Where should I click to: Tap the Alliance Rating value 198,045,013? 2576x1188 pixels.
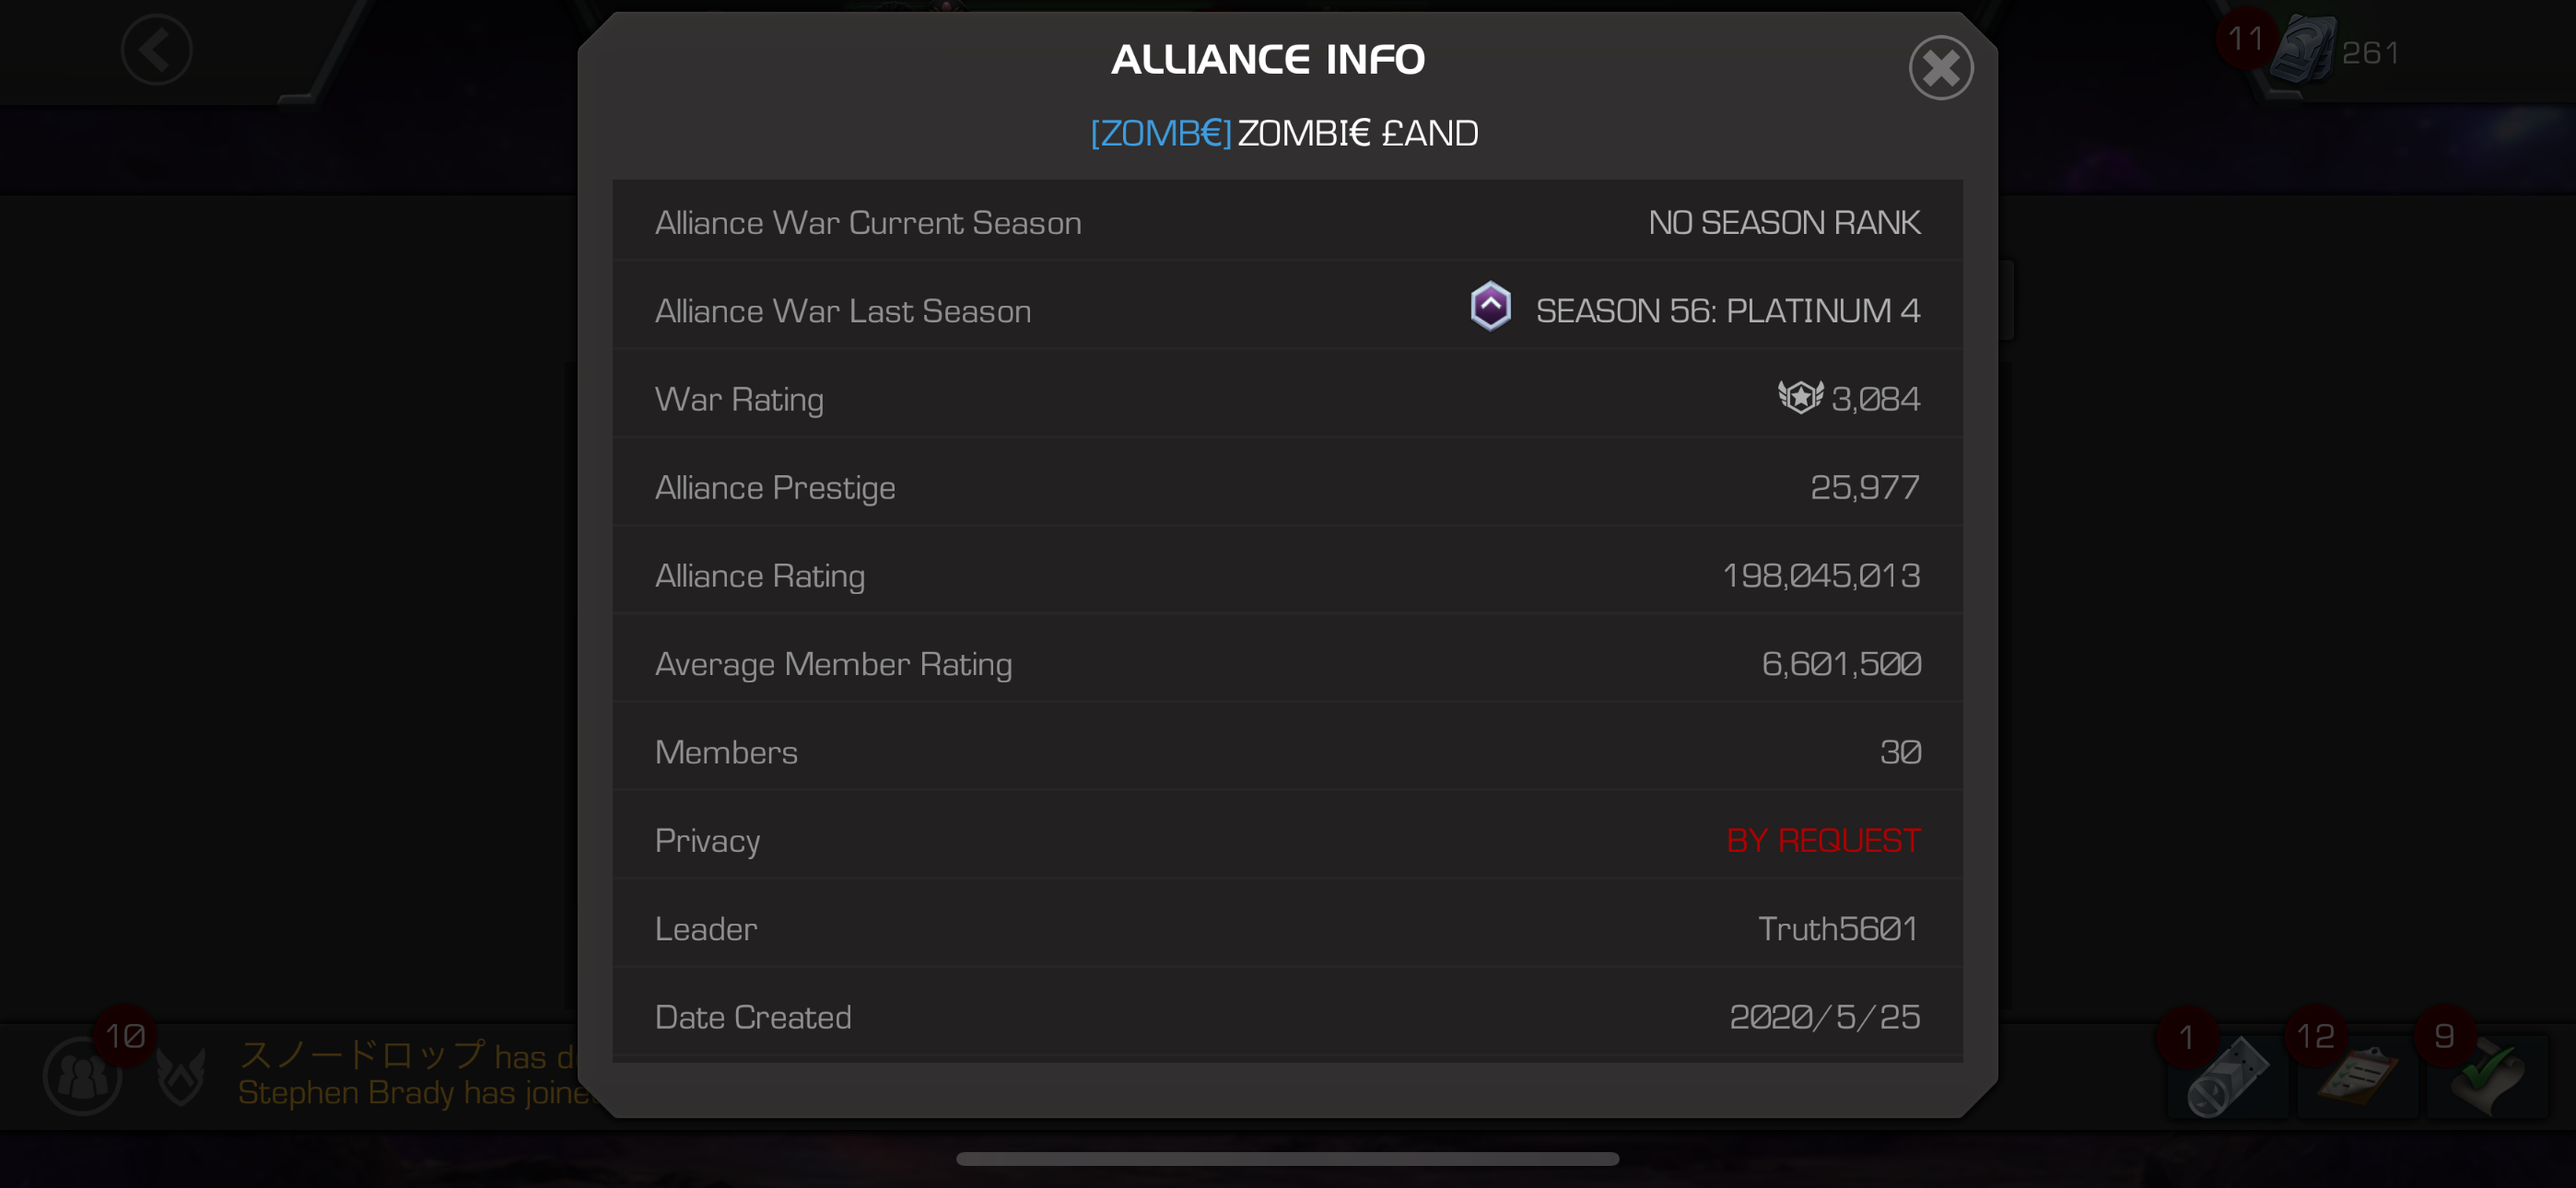pyautogui.click(x=1820, y=576)
